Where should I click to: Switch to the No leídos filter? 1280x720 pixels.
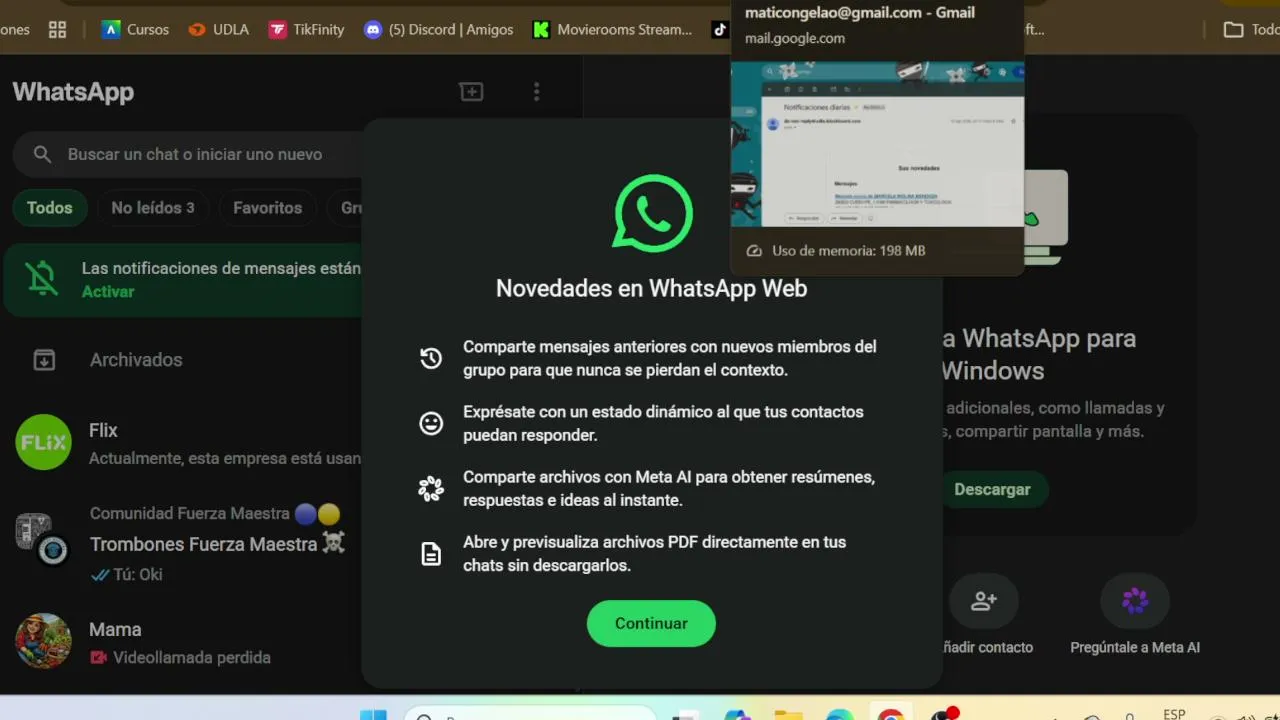point(153,208)
